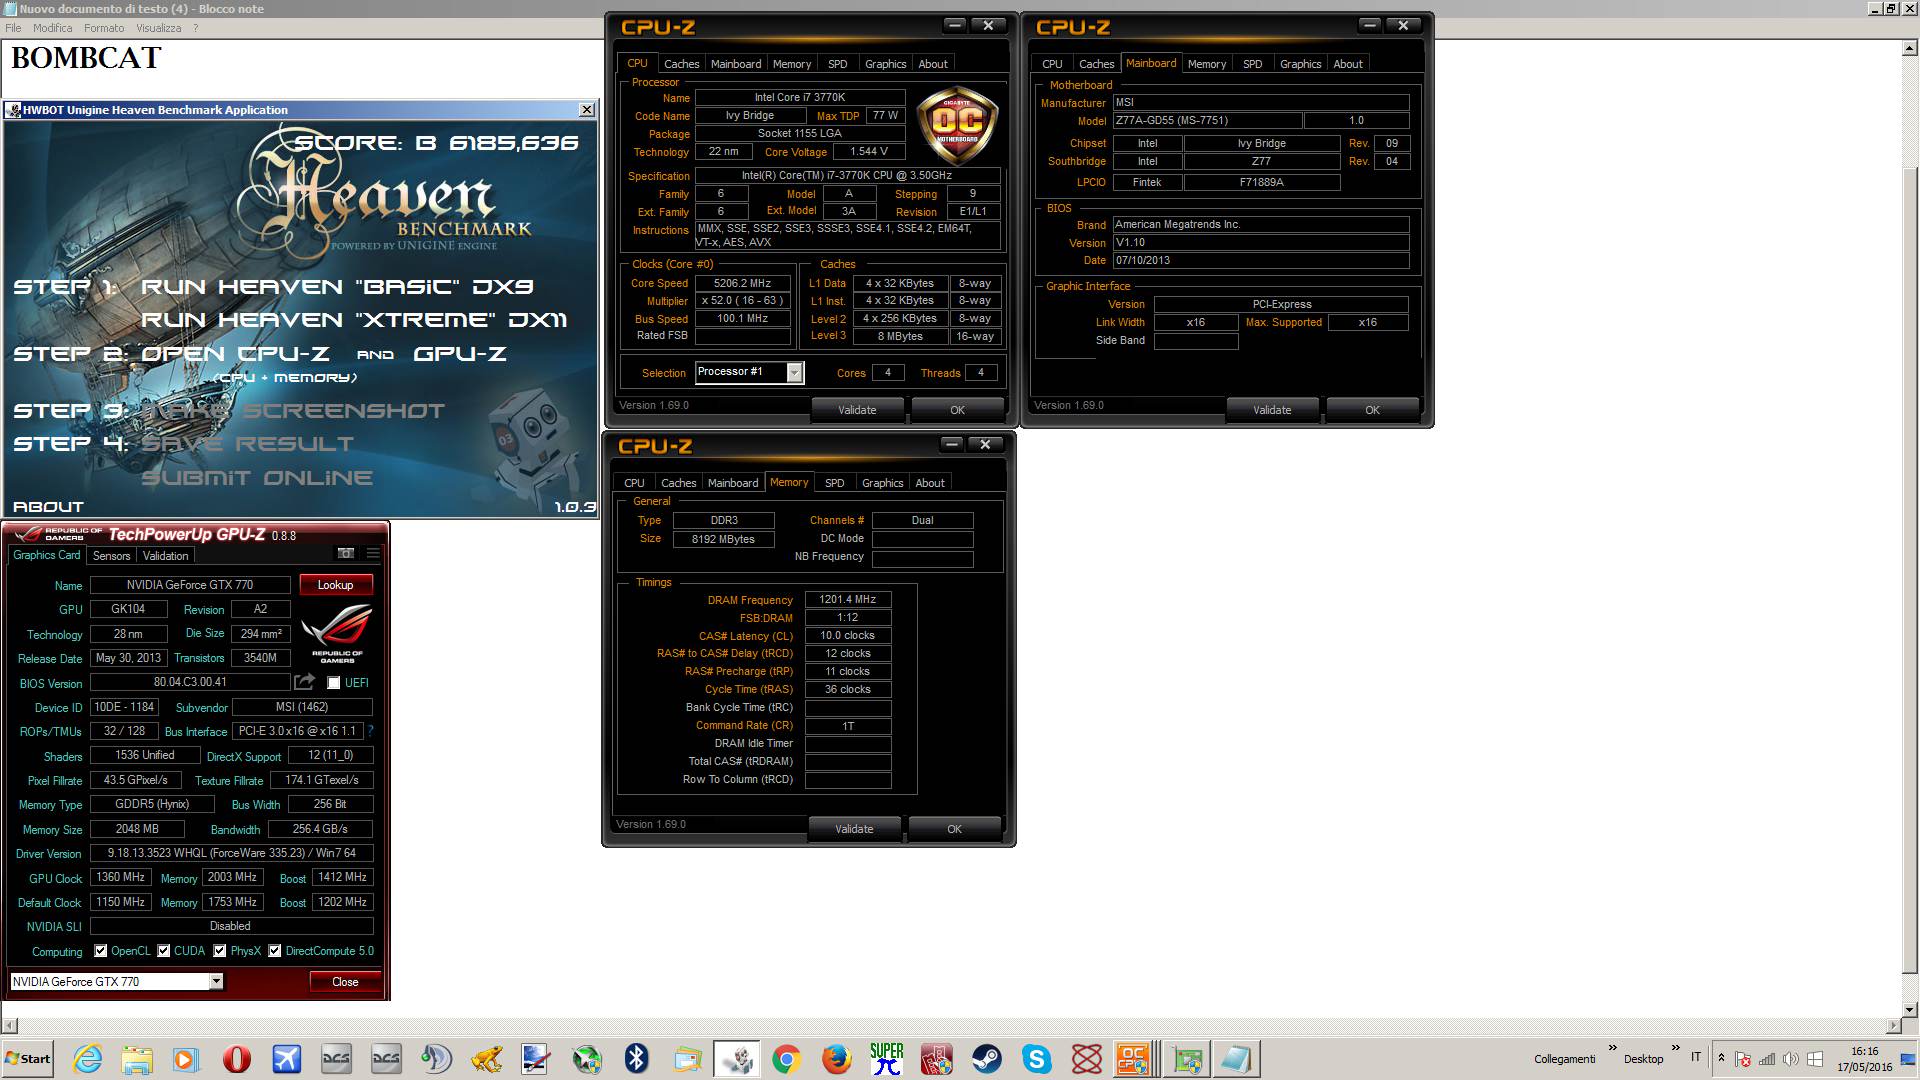Open SPD tab in the Memory CPU-Z window
This screenshot has height=1080, width=1920.
[x=835, y=483]
